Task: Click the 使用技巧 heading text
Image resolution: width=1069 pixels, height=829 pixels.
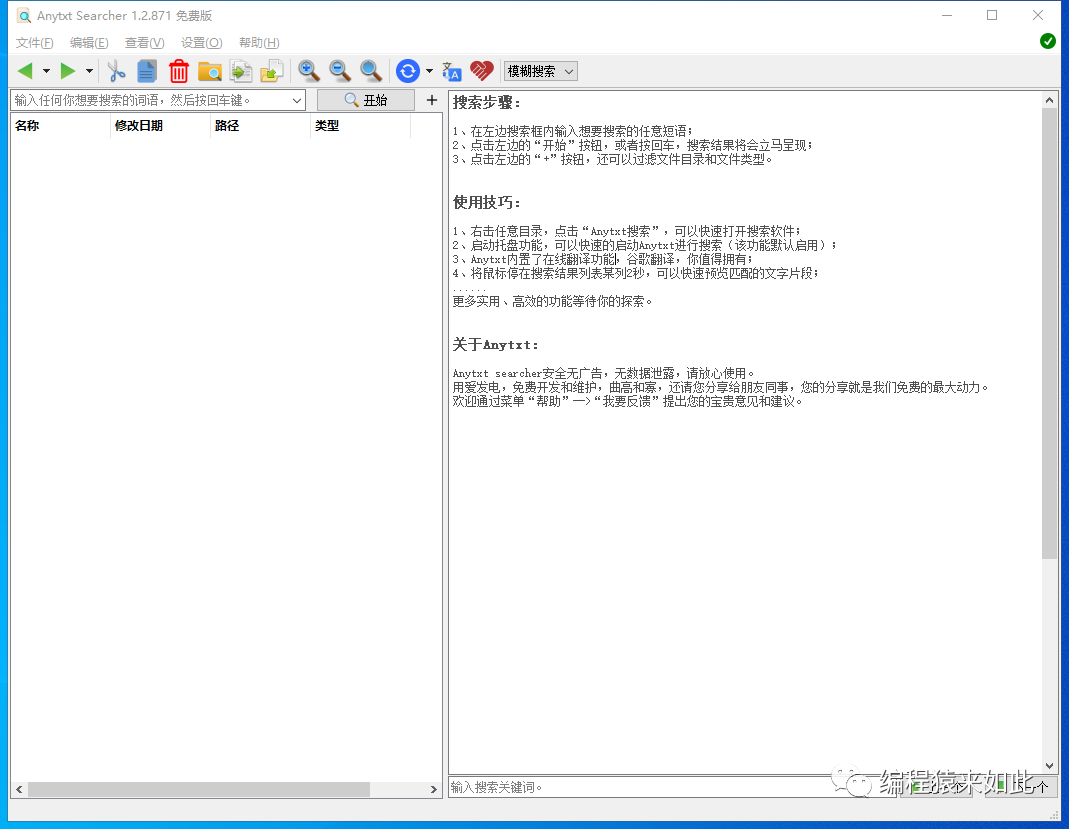Action: pyautogui.click(x=487, y=202)
